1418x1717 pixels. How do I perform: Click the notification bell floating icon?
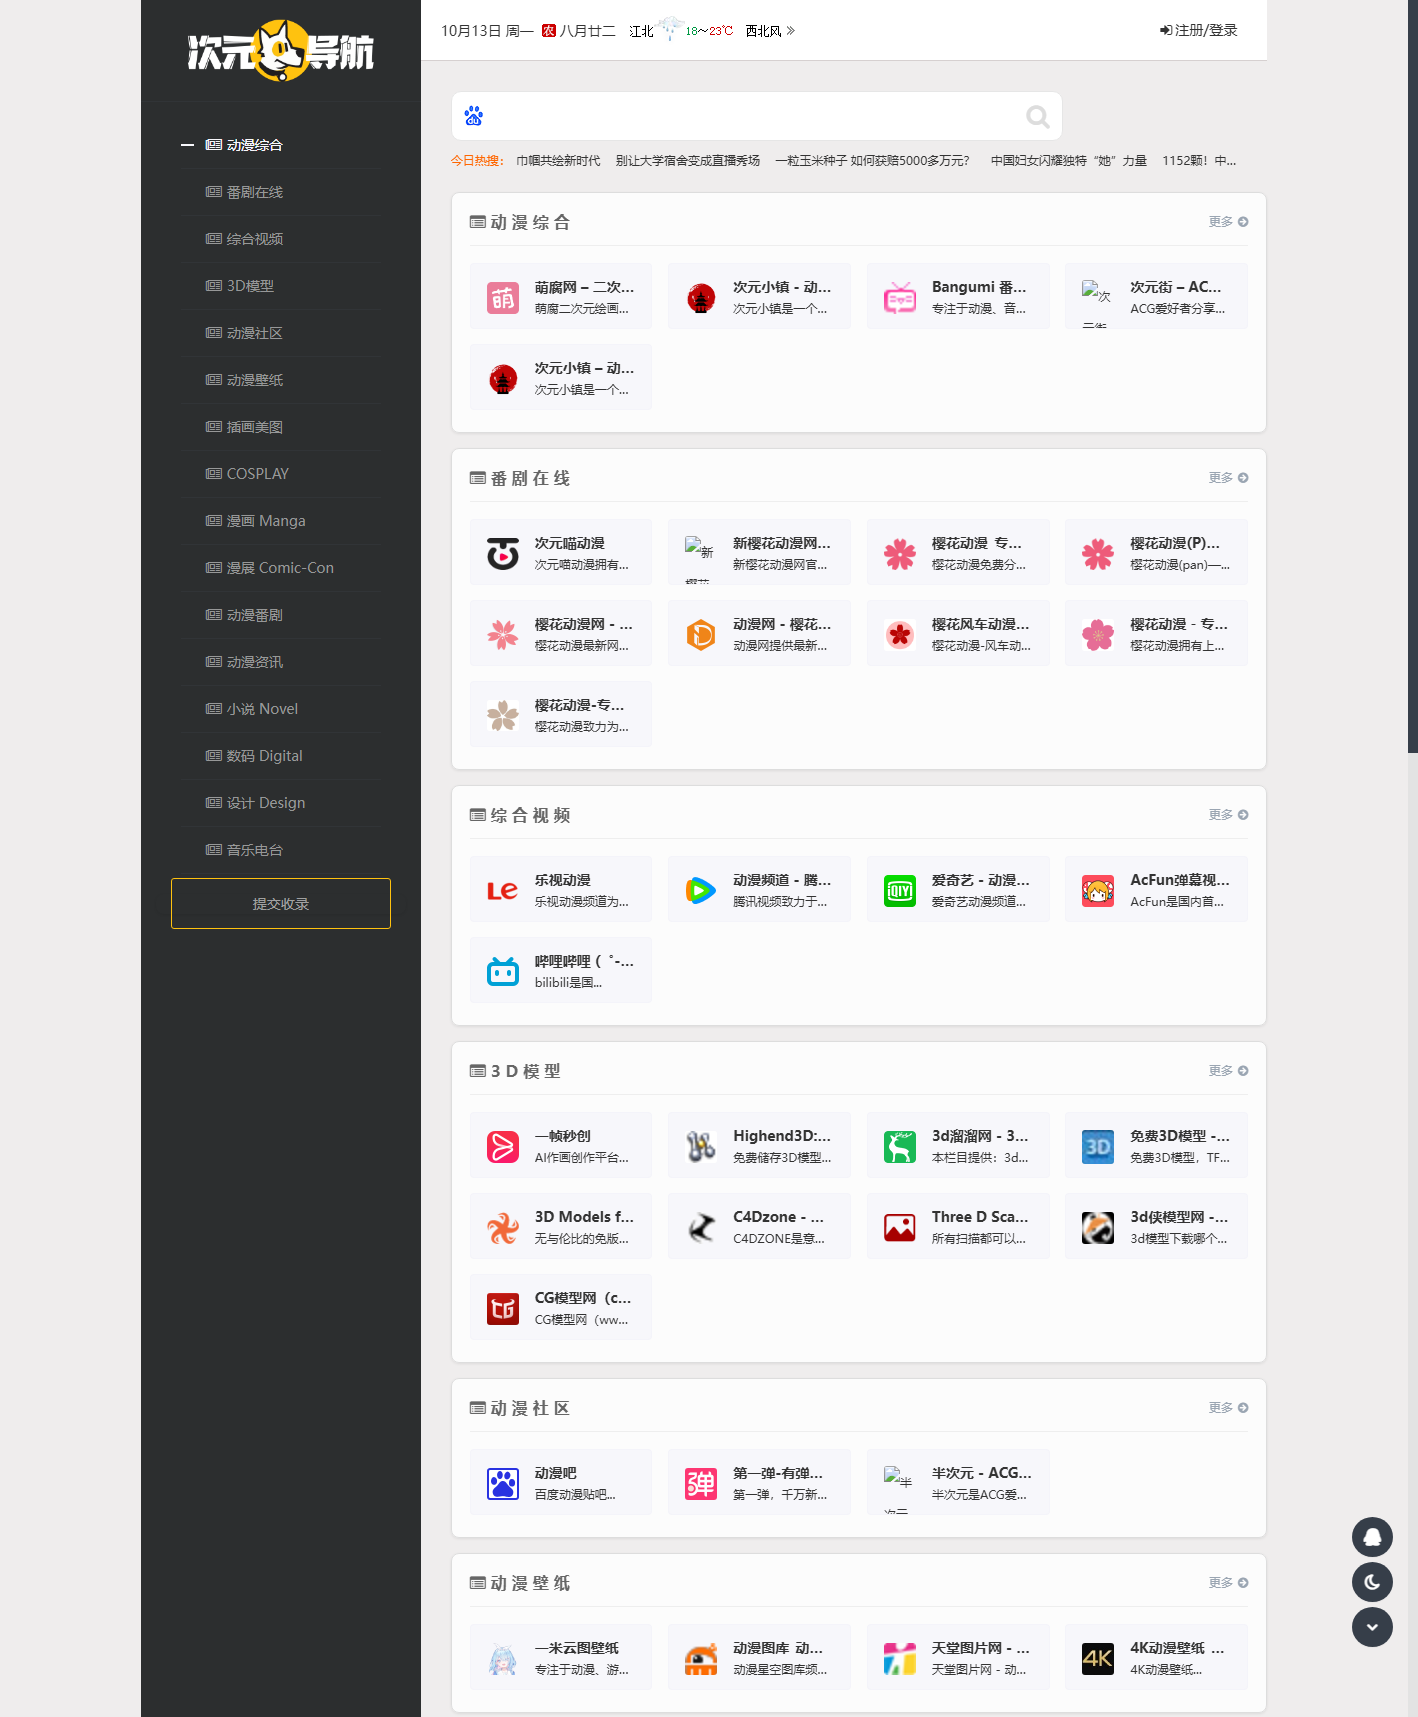pyautogui.click(x=1372, y=1537)
